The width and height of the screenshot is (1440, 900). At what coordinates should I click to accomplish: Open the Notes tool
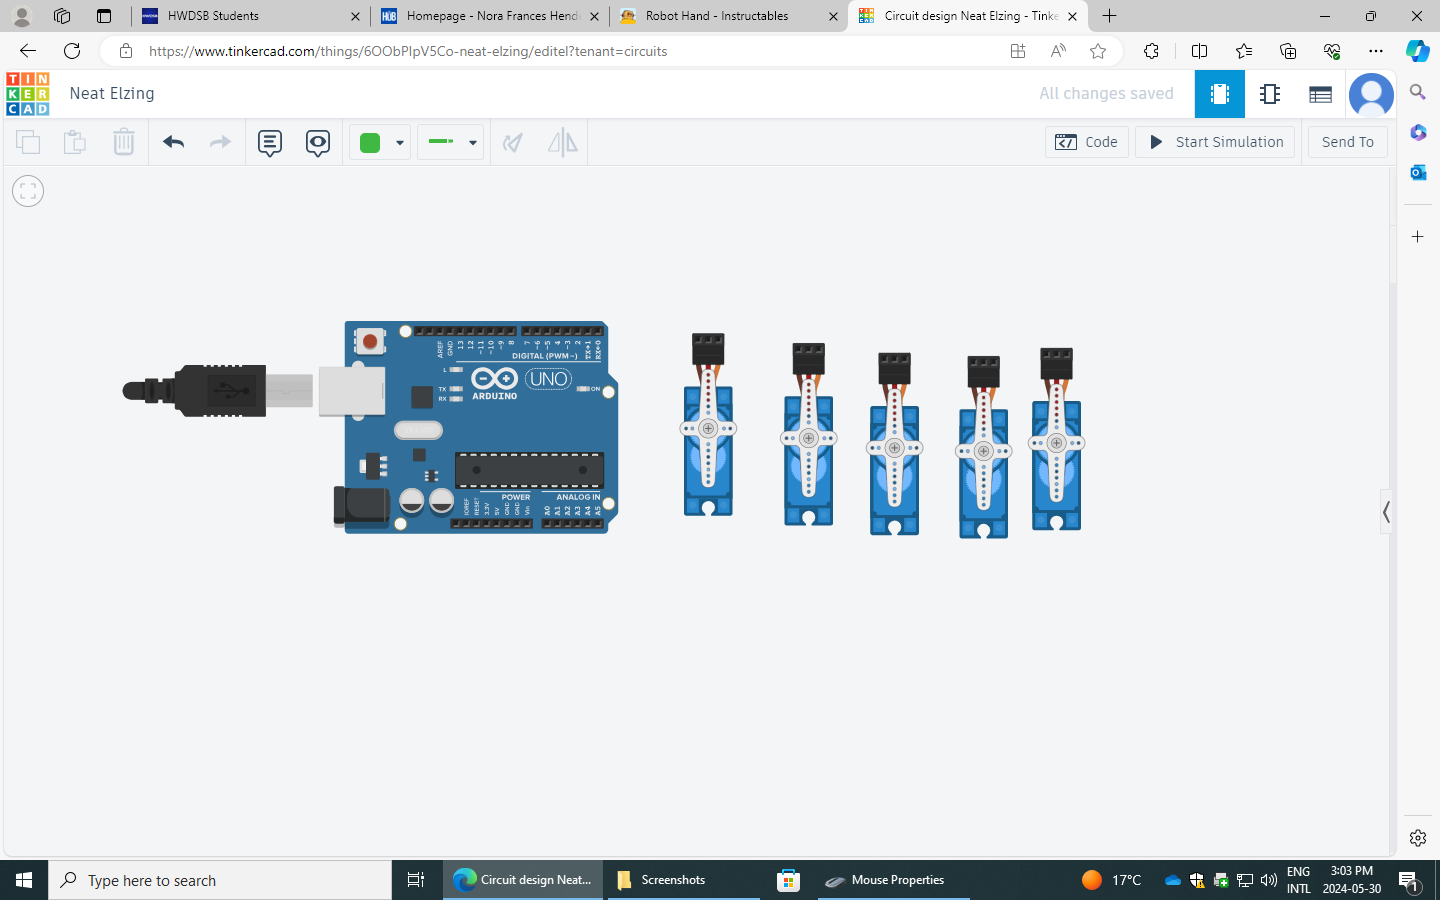coord(270,143)
